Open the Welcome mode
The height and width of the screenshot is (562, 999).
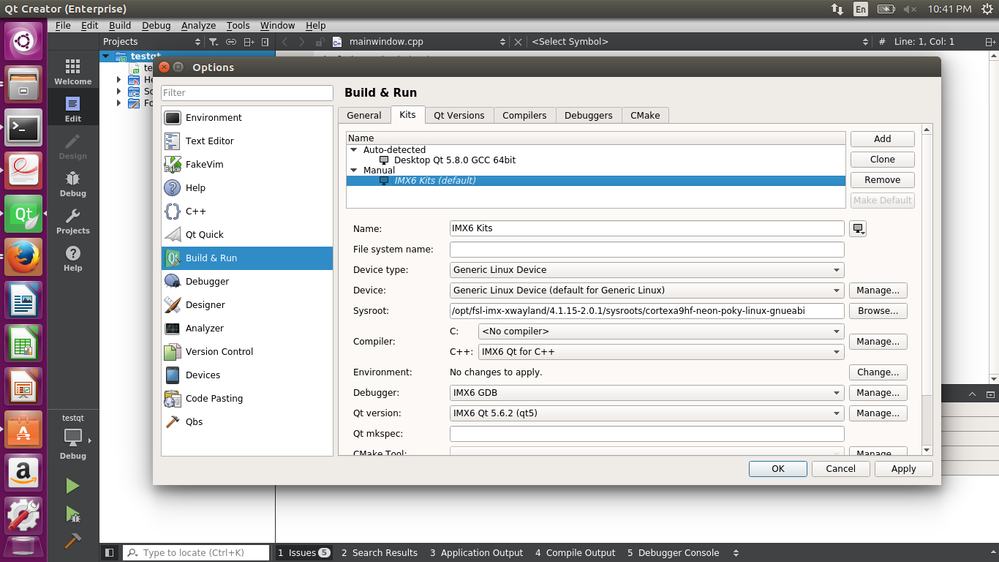(x=73, y=72)
